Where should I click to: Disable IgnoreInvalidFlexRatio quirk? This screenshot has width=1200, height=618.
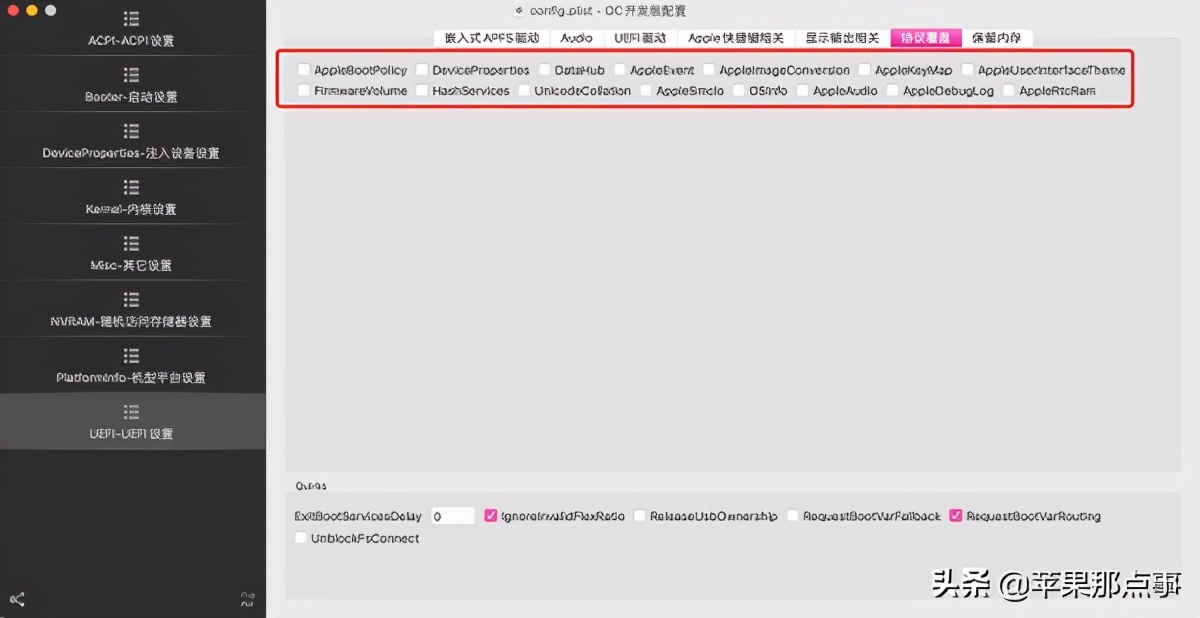click(x=490, y=515)
